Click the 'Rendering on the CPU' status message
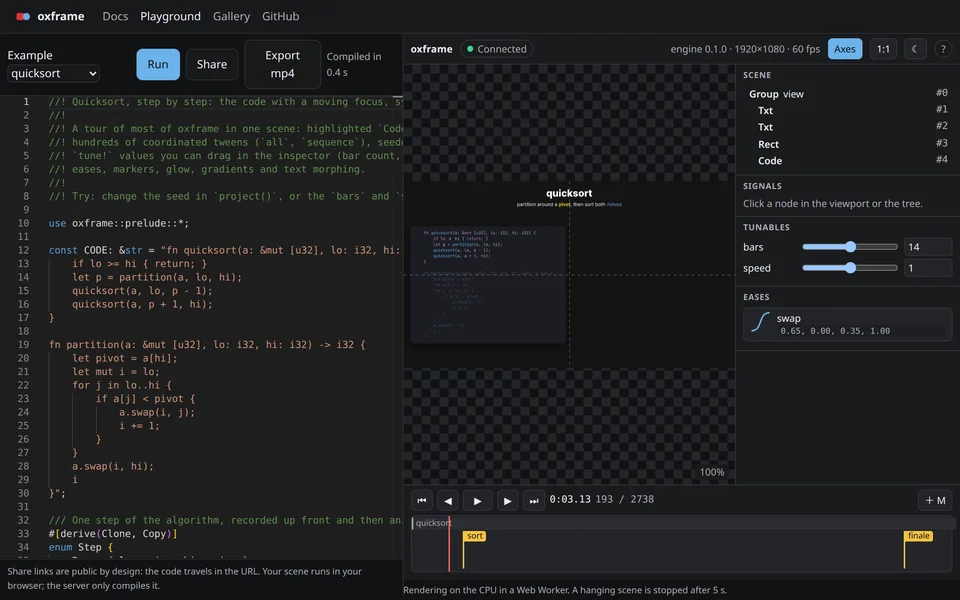 [x=564, y=590]
